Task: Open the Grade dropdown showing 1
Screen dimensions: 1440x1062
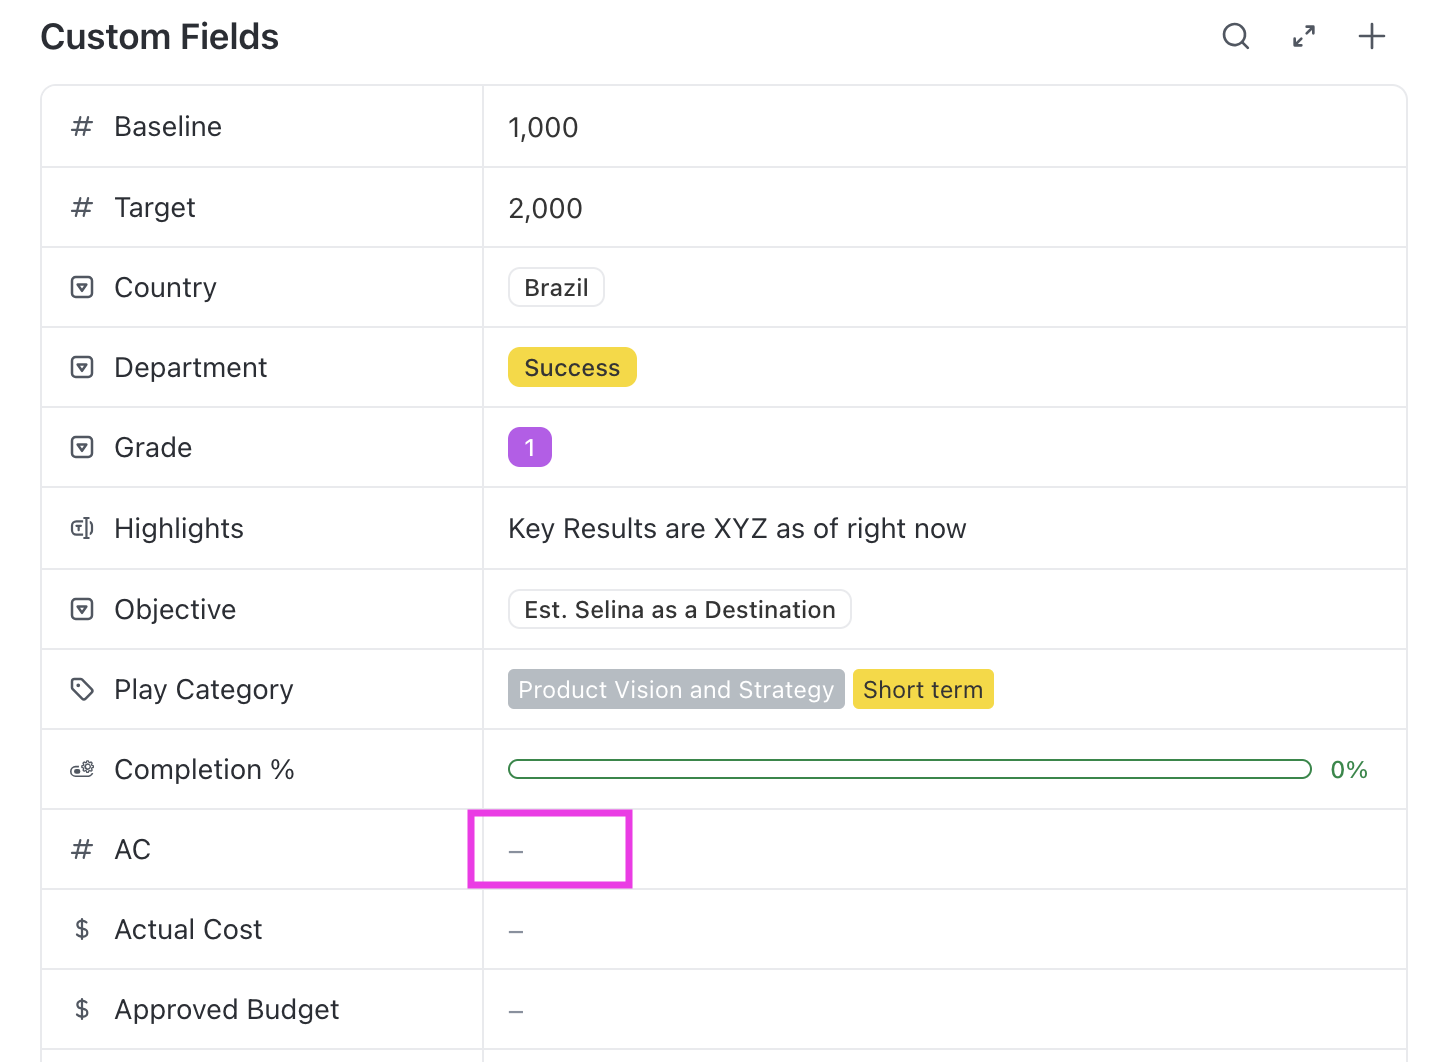Action: pos(530,448)
